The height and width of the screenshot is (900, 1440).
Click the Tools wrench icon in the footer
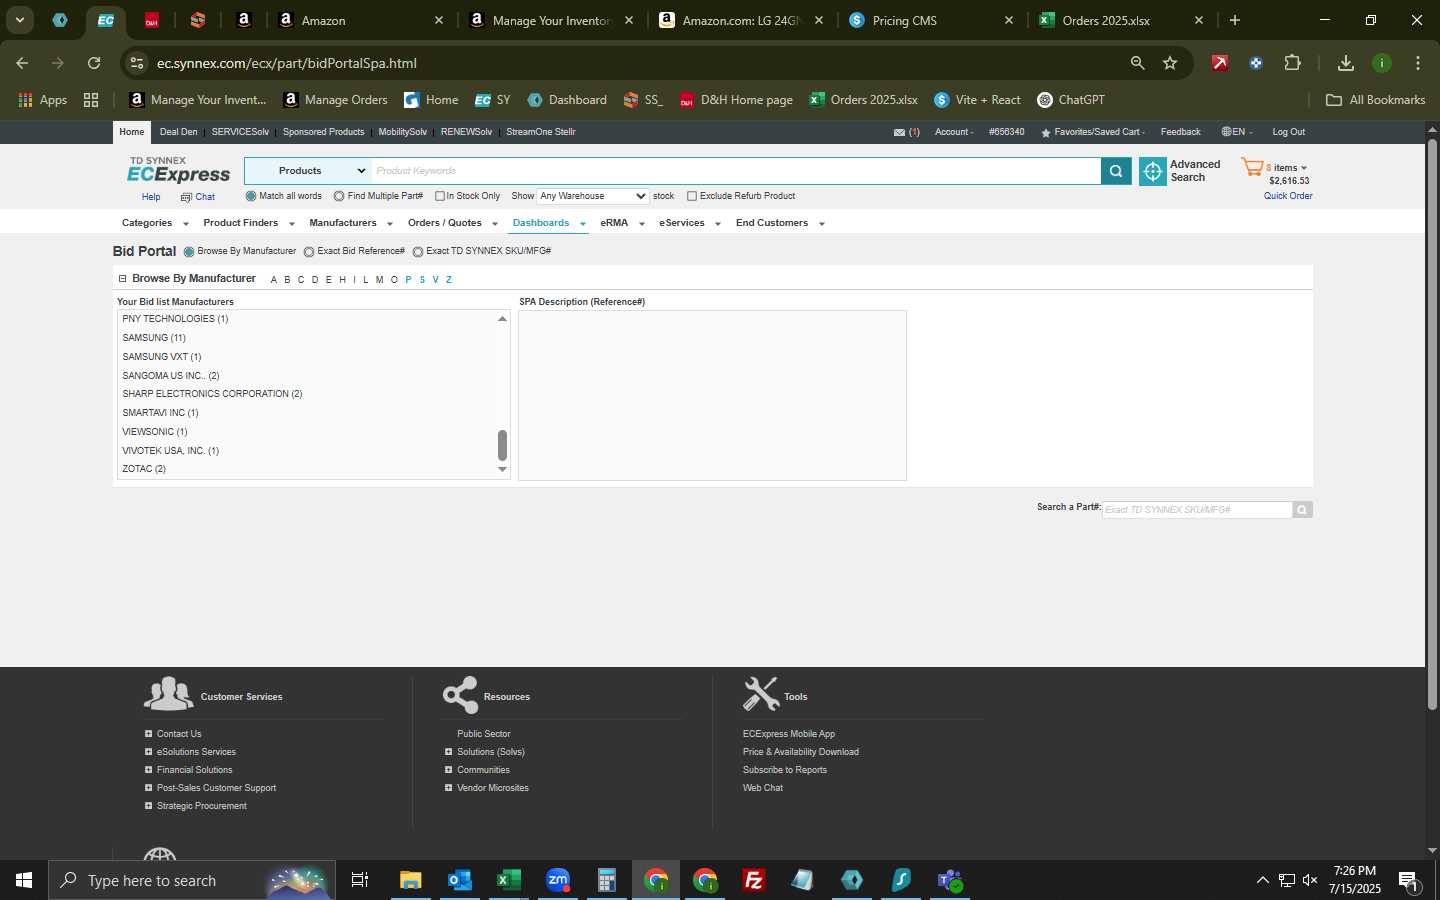761,694
